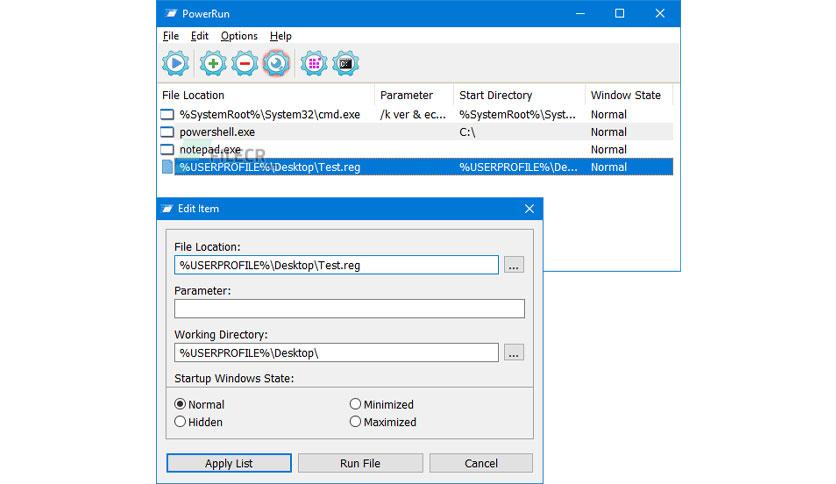The width and height of the screenshot is (836, 484).
Task: Click the cmd.exe row icon
Action: [167, 115]
